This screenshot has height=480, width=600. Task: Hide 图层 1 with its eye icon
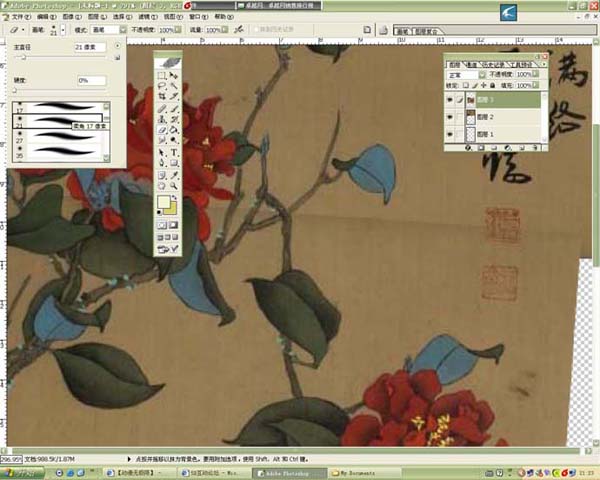[x=450, y=134]
